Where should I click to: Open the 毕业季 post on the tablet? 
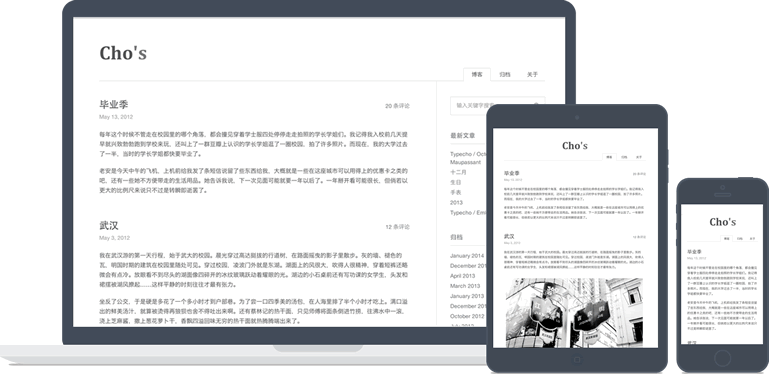coord(512,174)
